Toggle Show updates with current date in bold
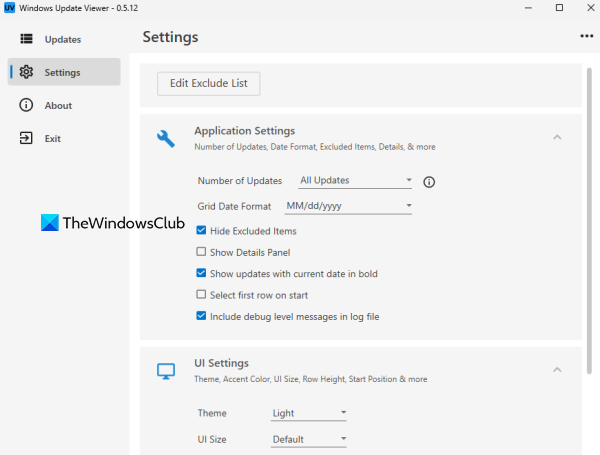 coord(201,273)
